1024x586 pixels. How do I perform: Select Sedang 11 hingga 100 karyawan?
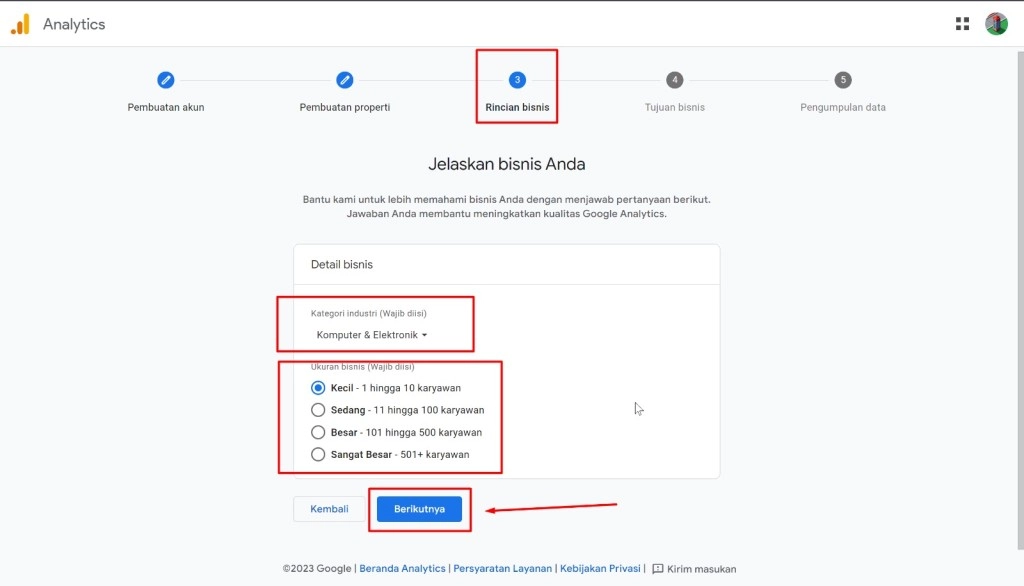(x=318, y=410)
